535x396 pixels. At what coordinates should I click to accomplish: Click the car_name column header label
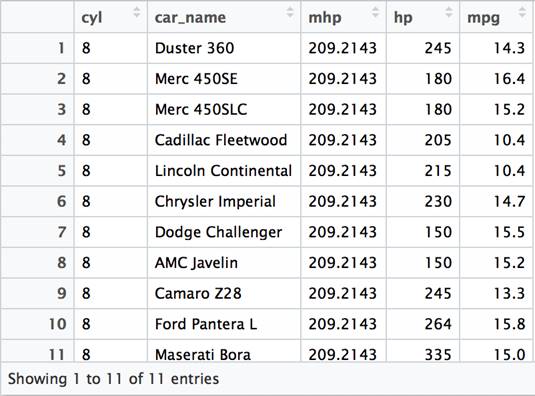190,18
